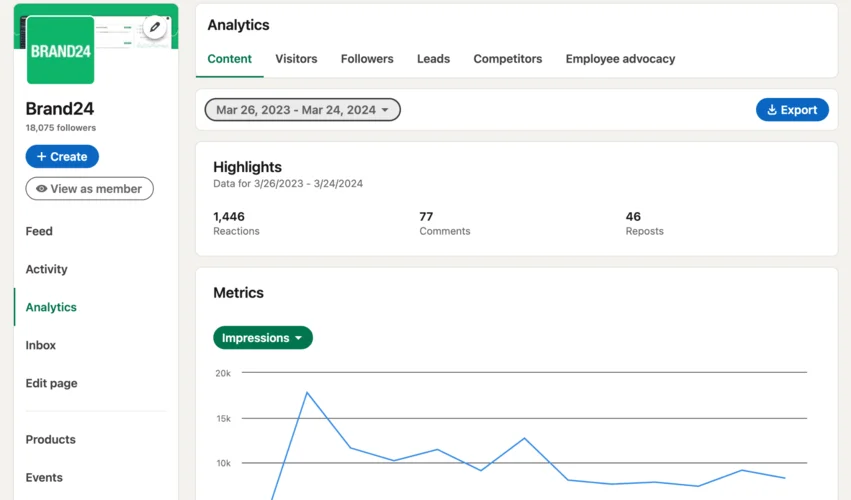The height and width of the screenshot is (500, 851).
Task: Open Events from the sidebar
Action: point(44,477)
